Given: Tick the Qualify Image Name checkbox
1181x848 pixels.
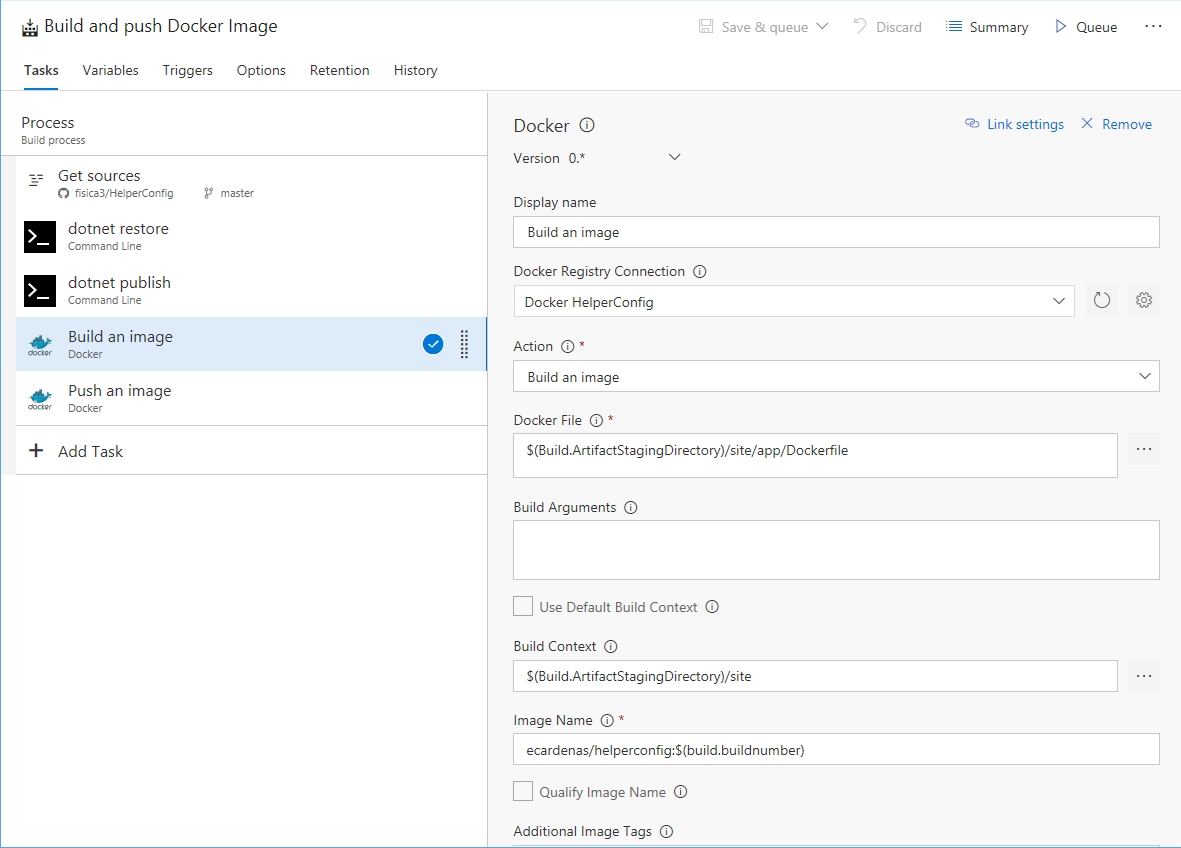Looking at the screenshot, I should click(x=523, y=791).
